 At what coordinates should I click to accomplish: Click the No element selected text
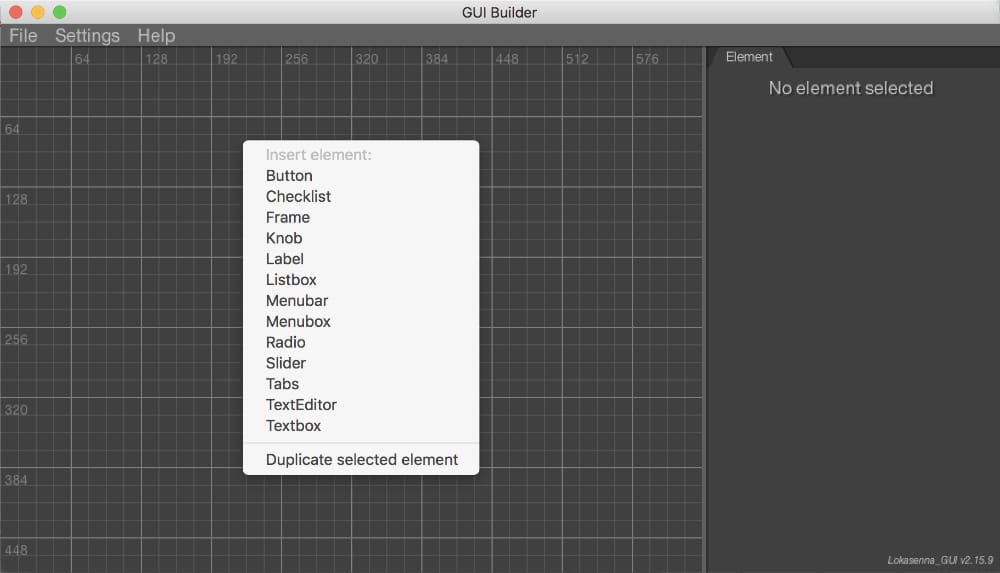(x=851, y=88)
